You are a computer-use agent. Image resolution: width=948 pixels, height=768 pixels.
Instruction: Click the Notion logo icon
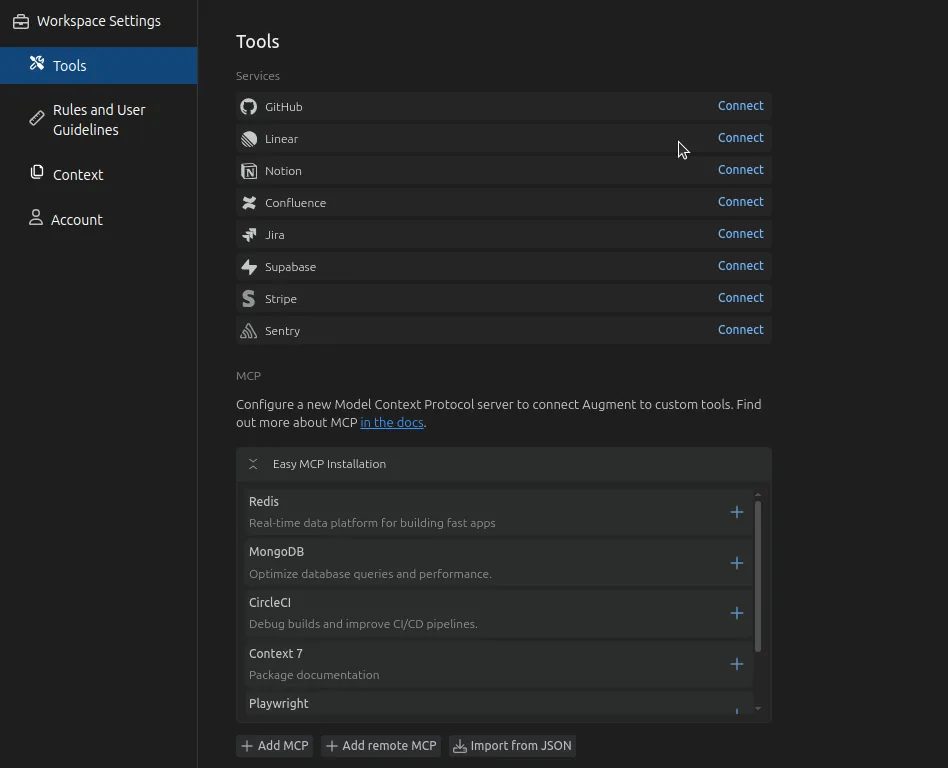pos(248,171)
